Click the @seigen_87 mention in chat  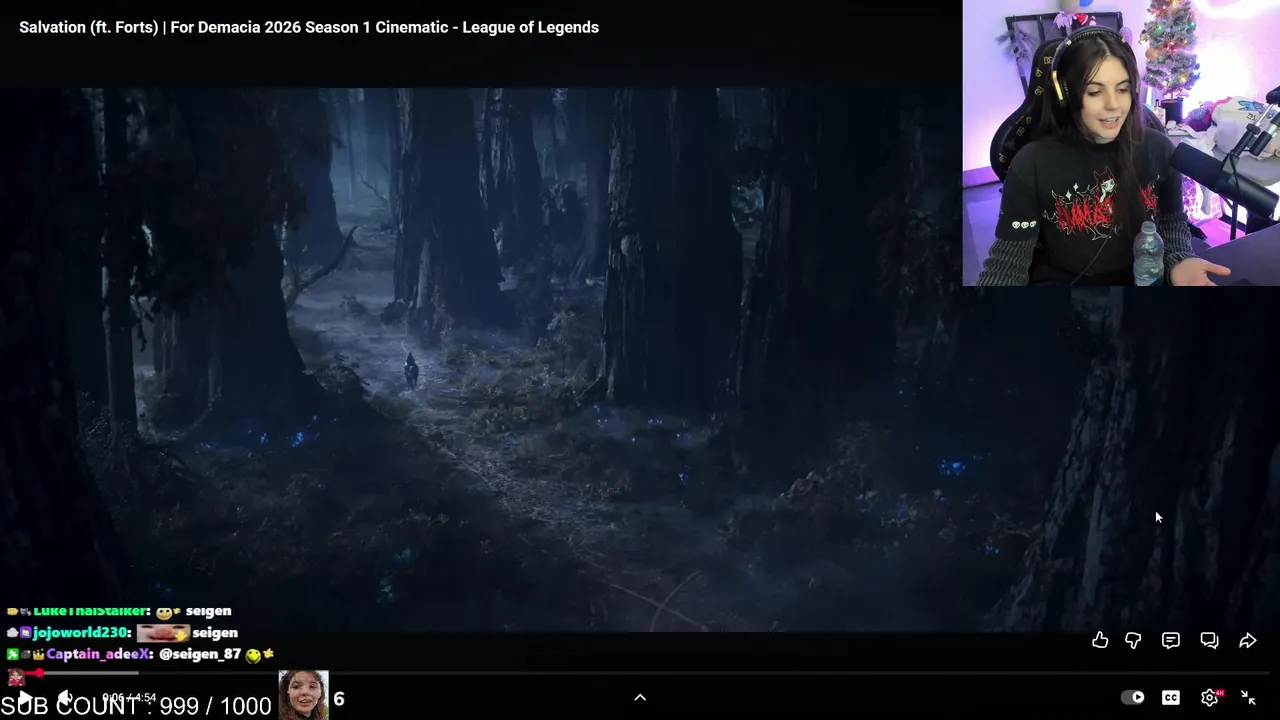click(200, 654)
